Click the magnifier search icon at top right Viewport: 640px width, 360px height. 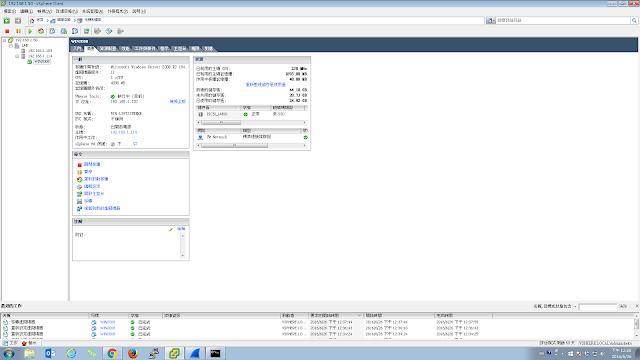634,20
